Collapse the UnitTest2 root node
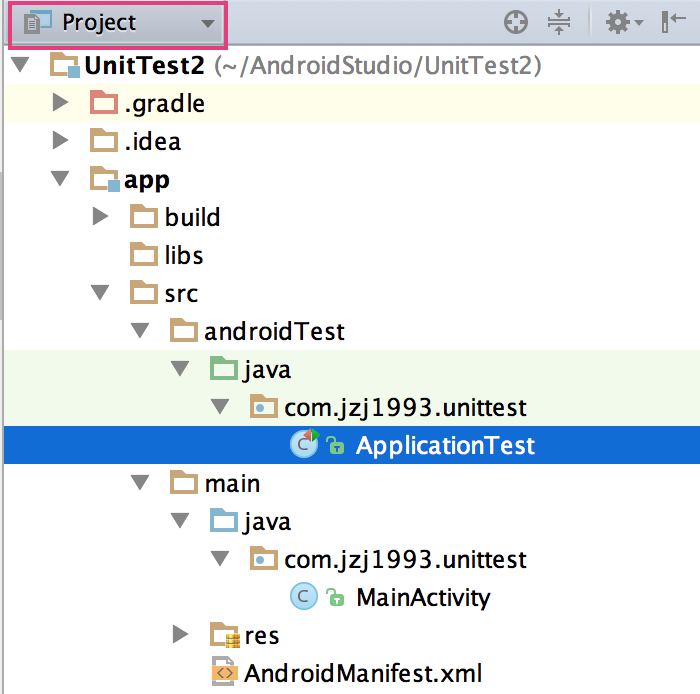The width and height of the screenshot is (700, 694). pyautogui.click(x=20, y=64)
